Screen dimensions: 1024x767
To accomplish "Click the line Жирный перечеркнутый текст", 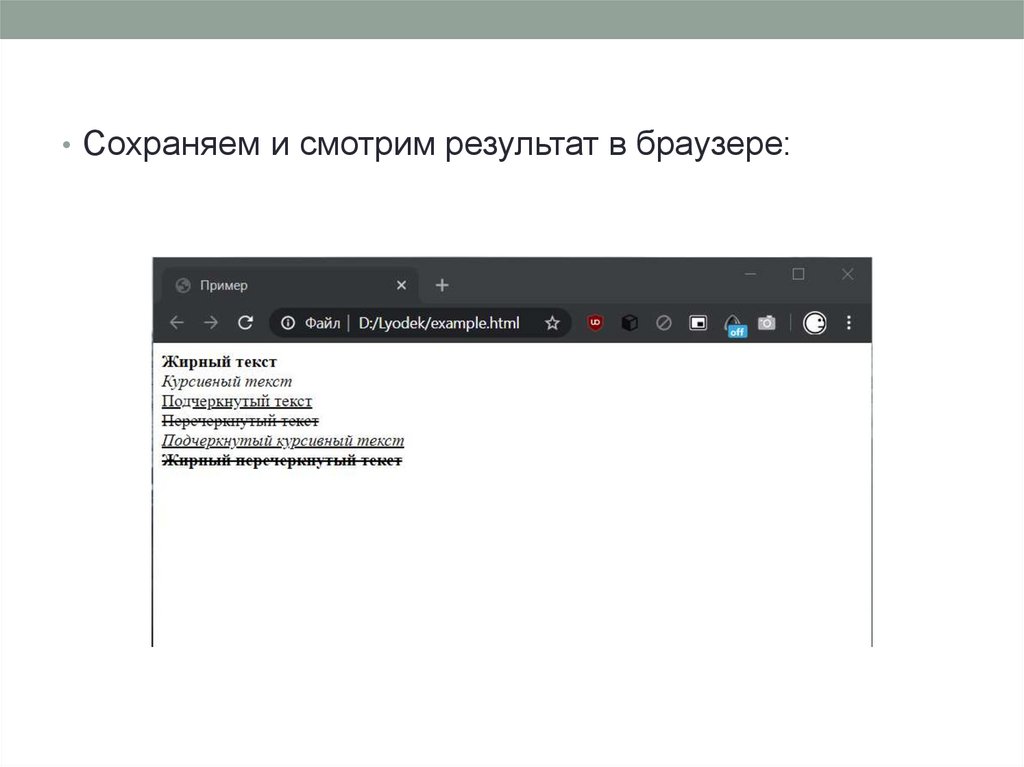I will tap(281, 460).
